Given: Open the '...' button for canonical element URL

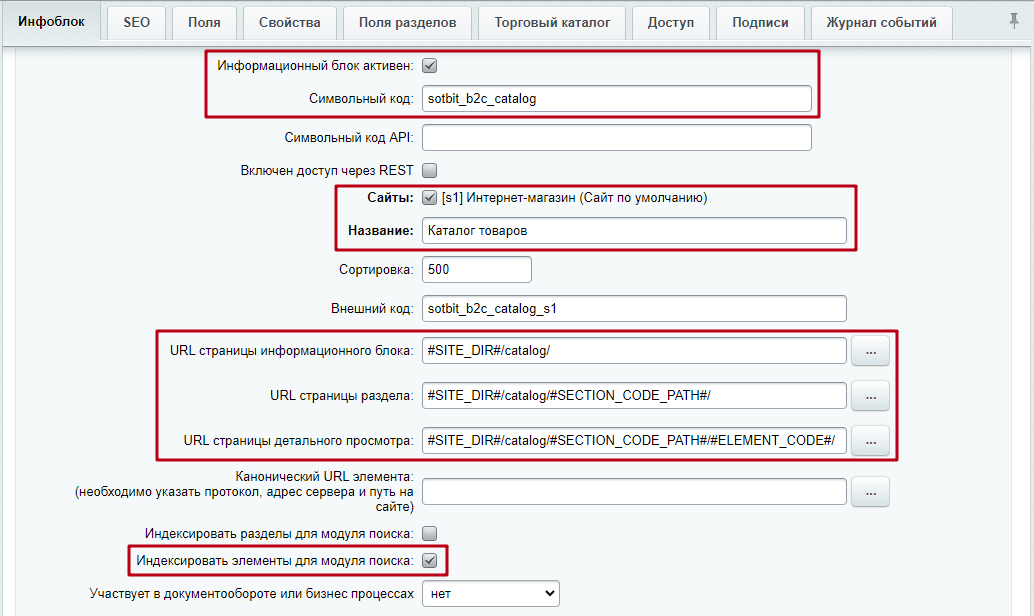Looking at the screenshot, I should (870, 492).
